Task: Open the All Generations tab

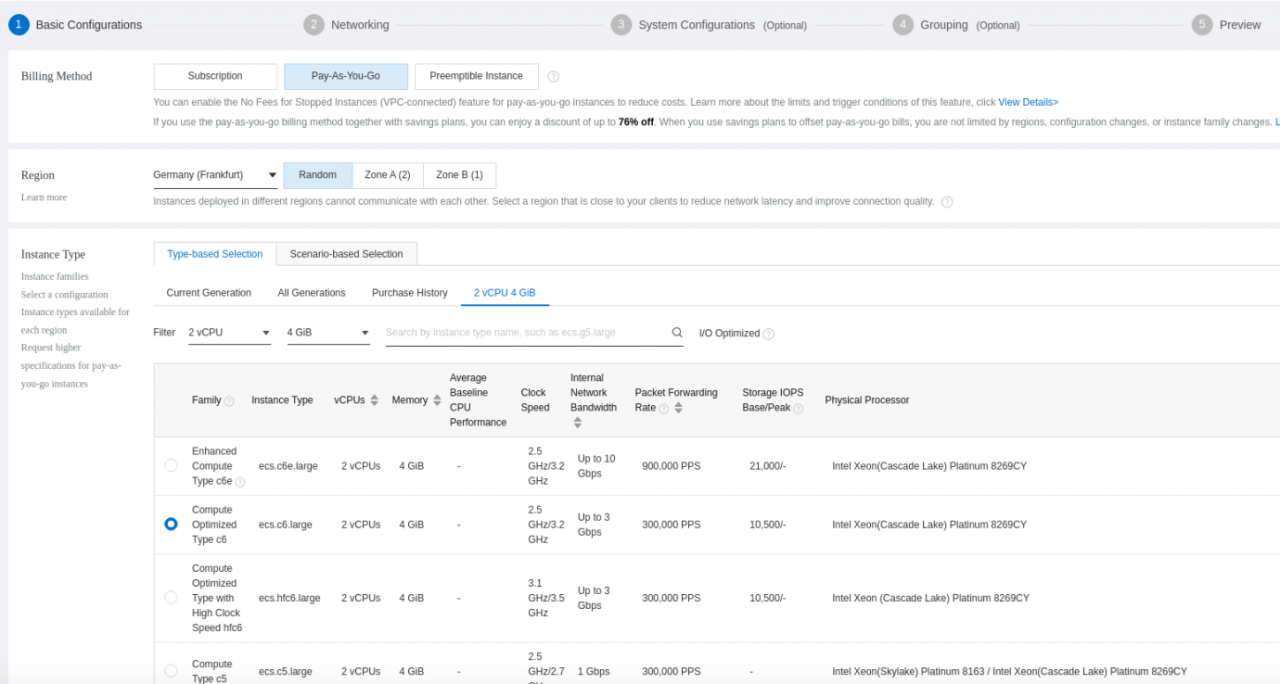Action: point(312,293)
